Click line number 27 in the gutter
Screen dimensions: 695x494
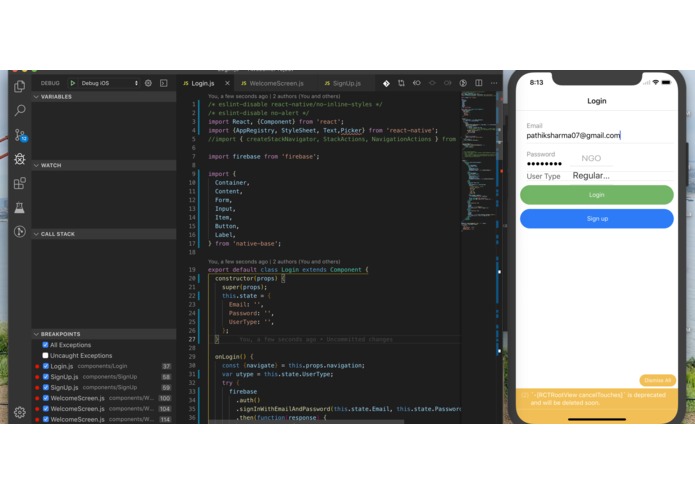coord(192,339)
